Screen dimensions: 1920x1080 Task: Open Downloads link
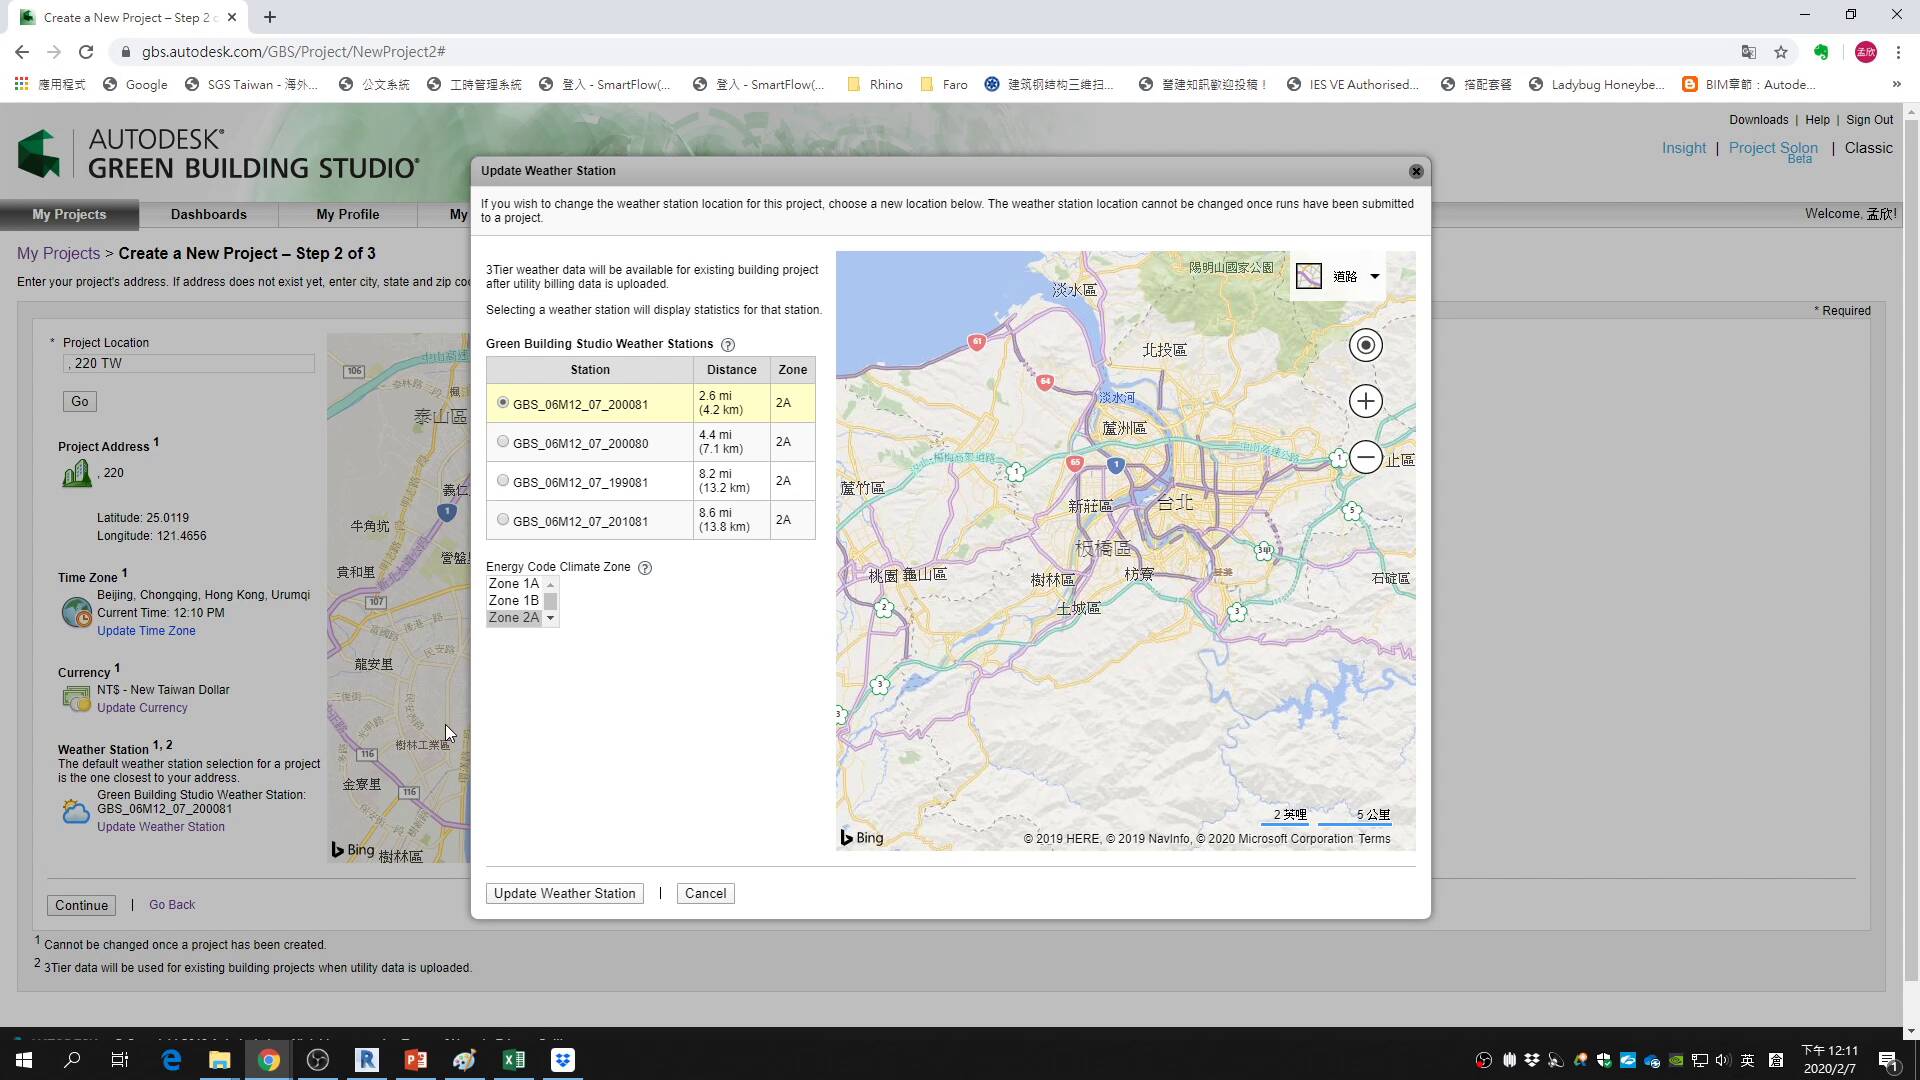coord(1758,120)
